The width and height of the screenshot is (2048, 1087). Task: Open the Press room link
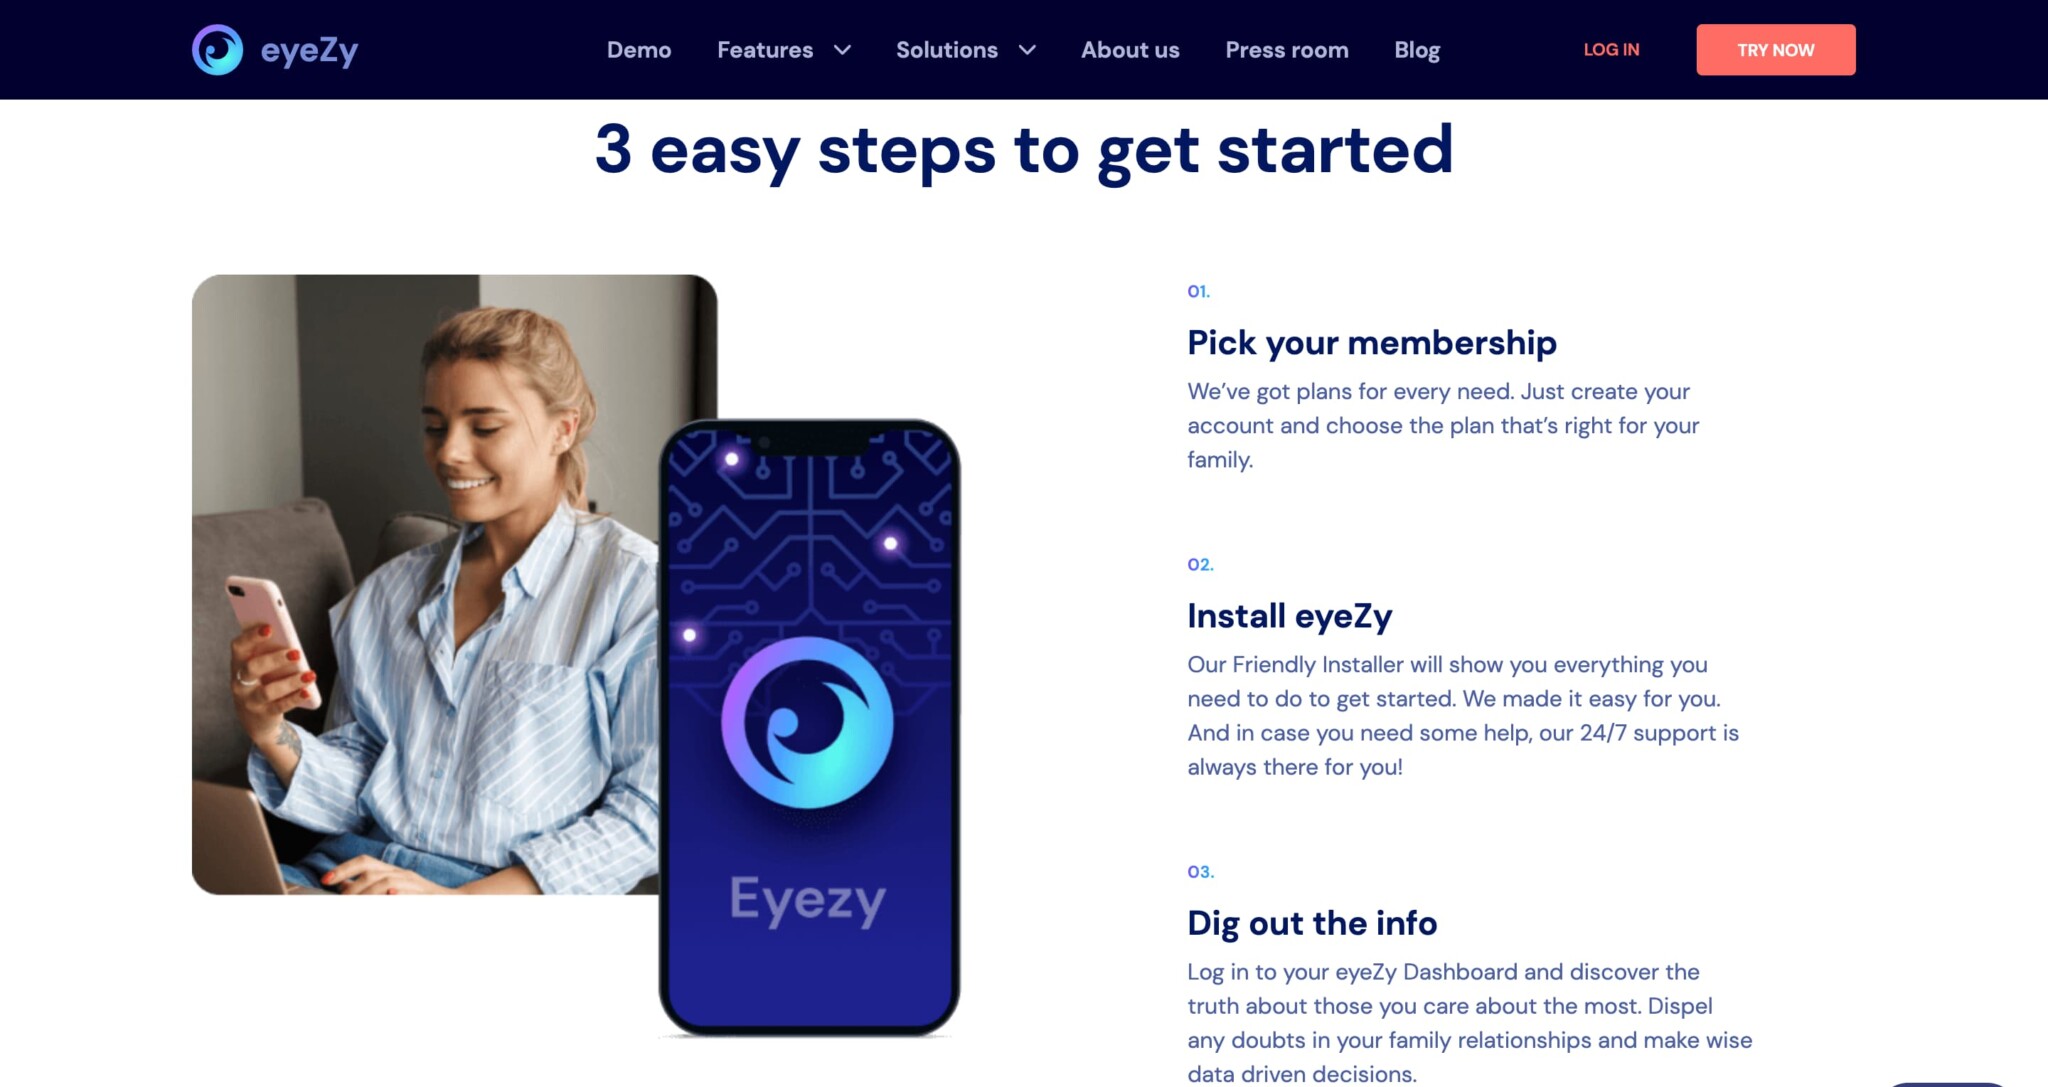[1287, 50]
